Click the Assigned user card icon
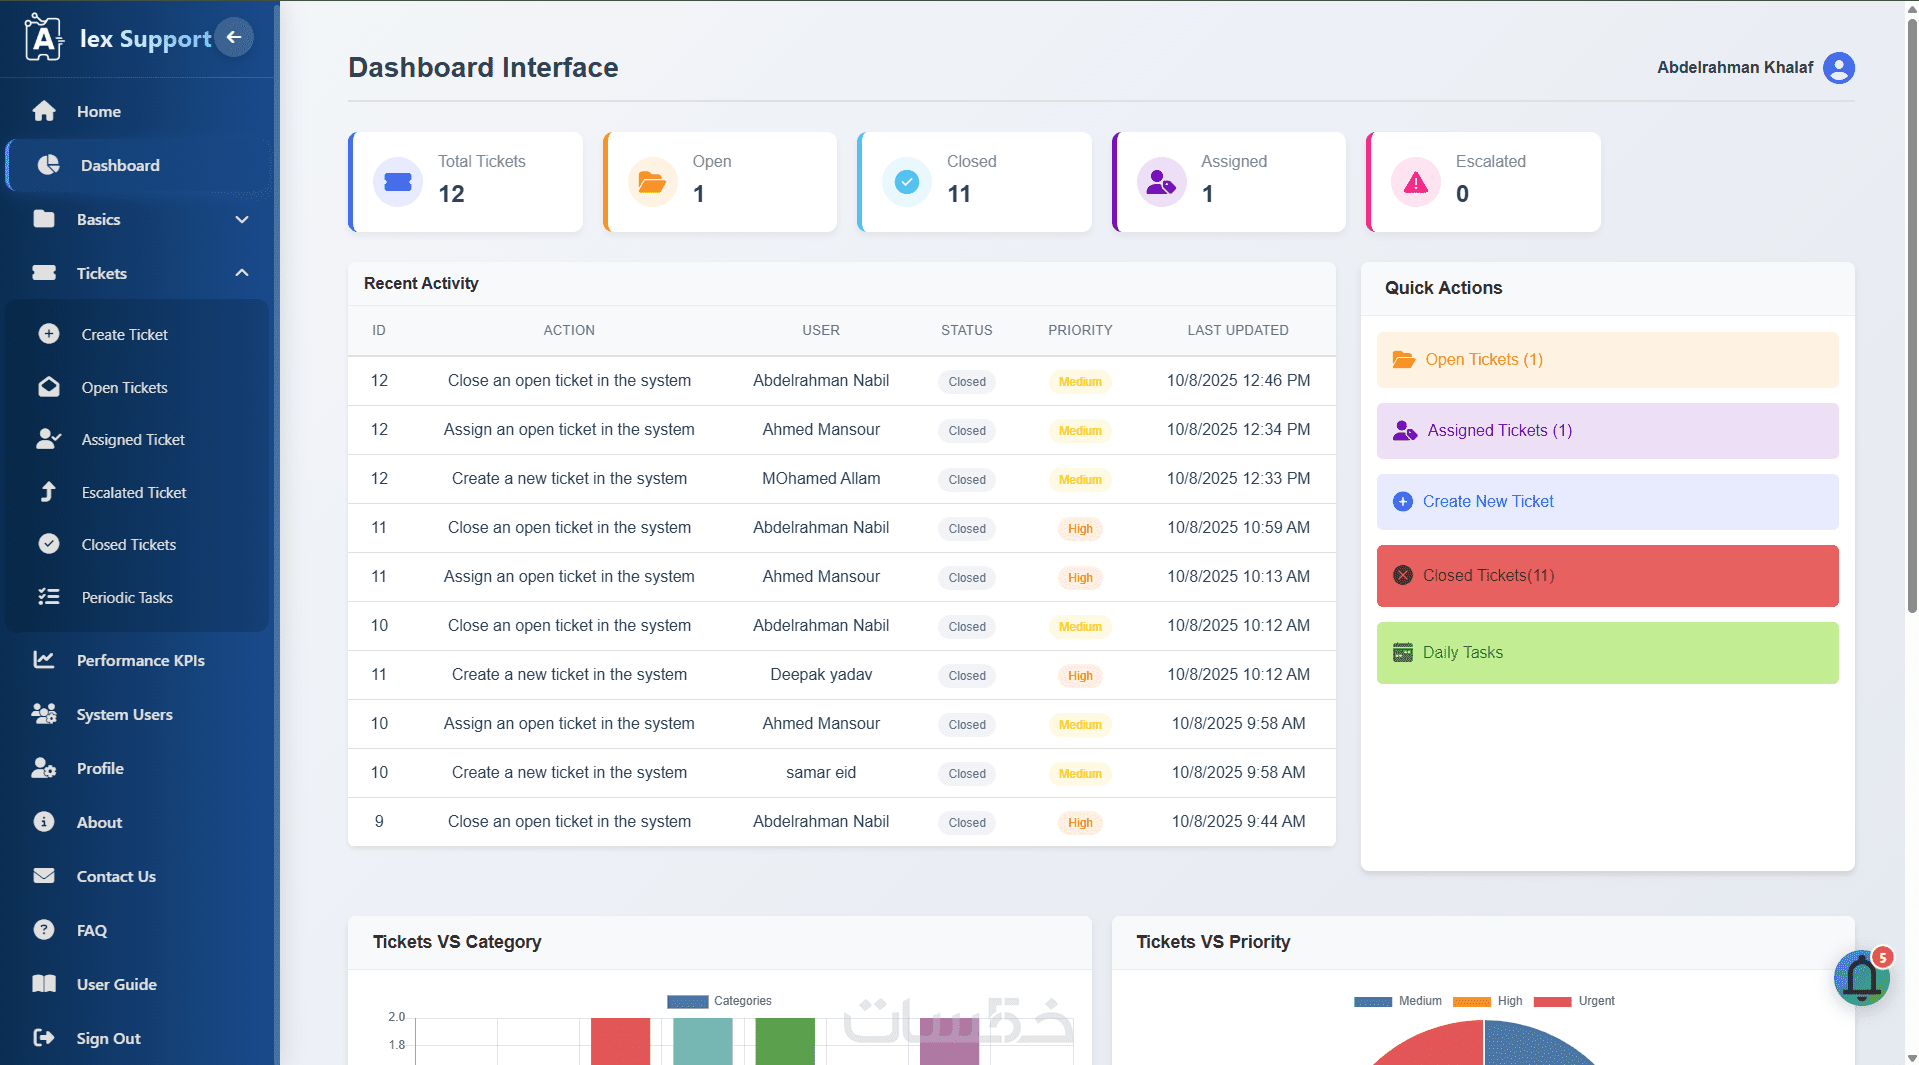Screen dimensions: 1919x1065 [1162, 183]
